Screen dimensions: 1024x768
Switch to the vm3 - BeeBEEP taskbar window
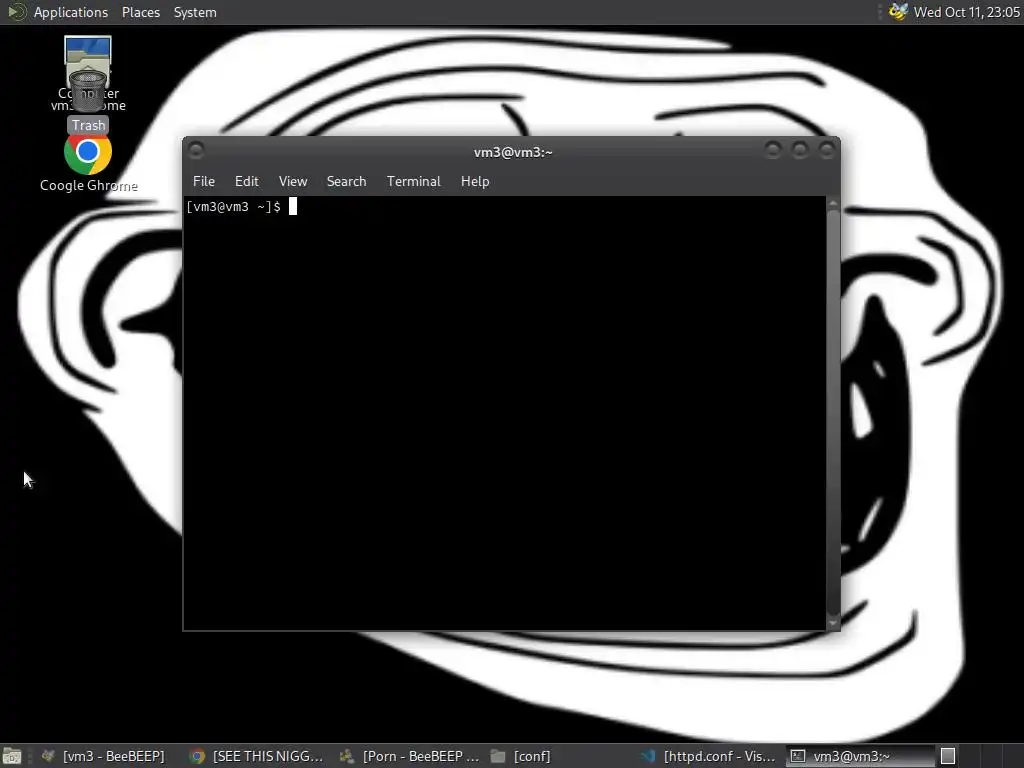point(103,756)
